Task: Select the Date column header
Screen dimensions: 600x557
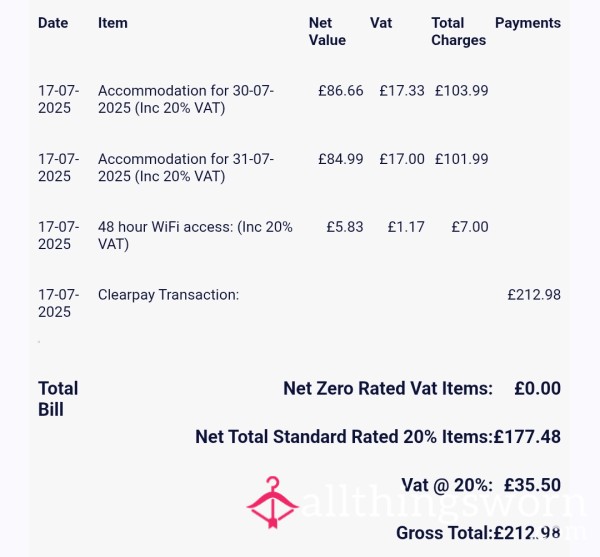Action: pyautogui.click(x=53, y=23)
